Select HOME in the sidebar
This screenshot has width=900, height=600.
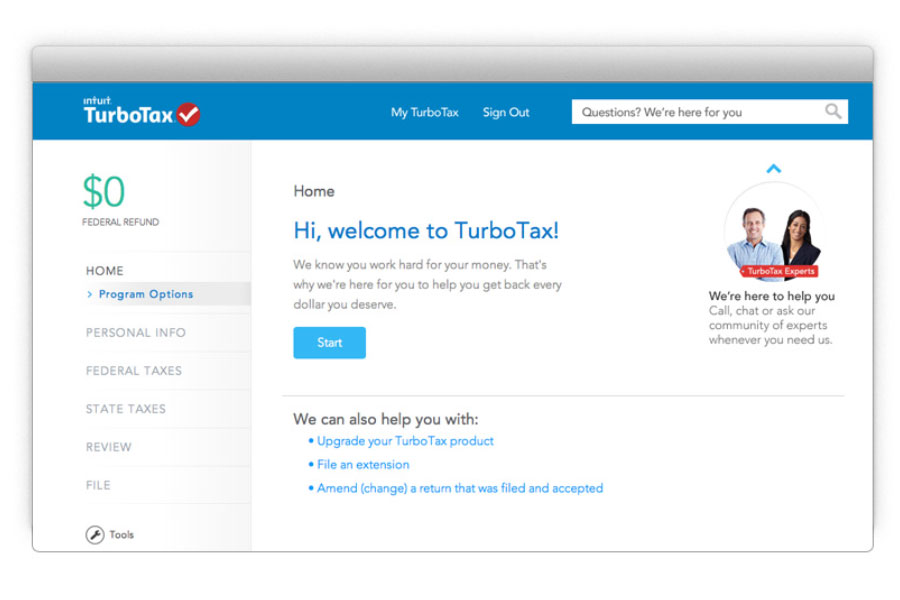(x=104, y=270)
